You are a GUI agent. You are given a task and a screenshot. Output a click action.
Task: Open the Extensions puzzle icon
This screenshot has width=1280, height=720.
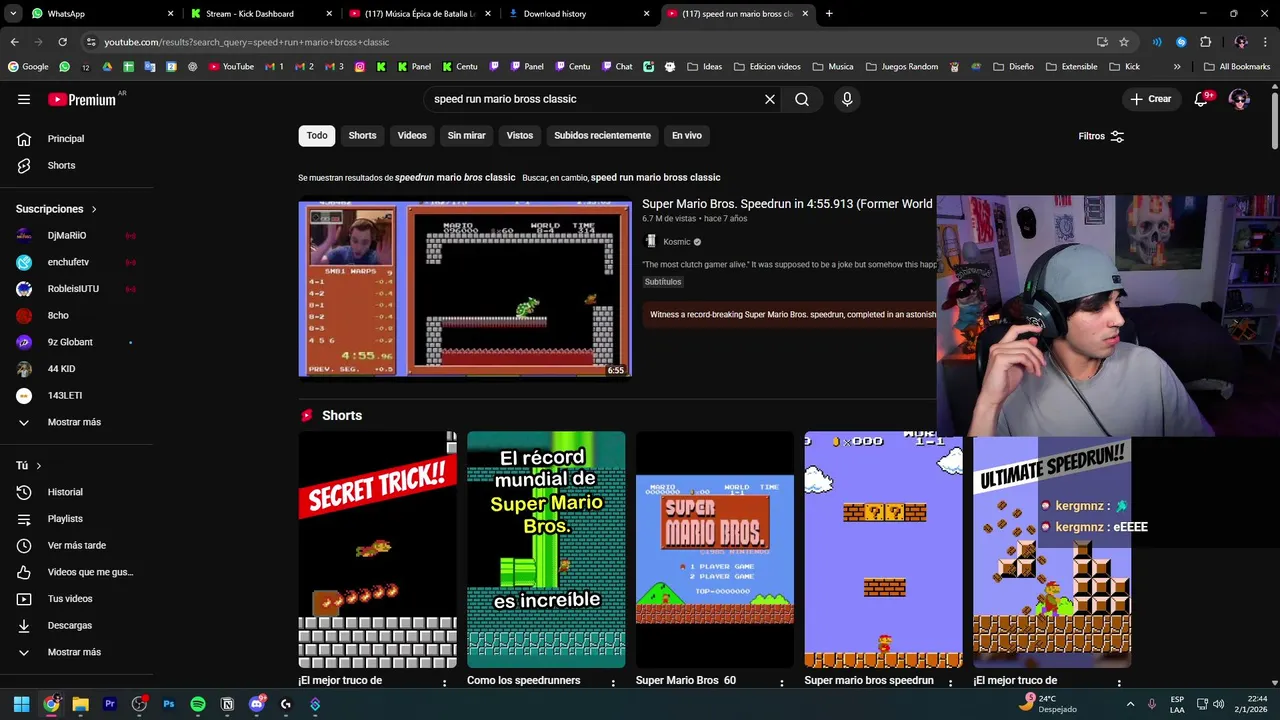pos(1205,42)
